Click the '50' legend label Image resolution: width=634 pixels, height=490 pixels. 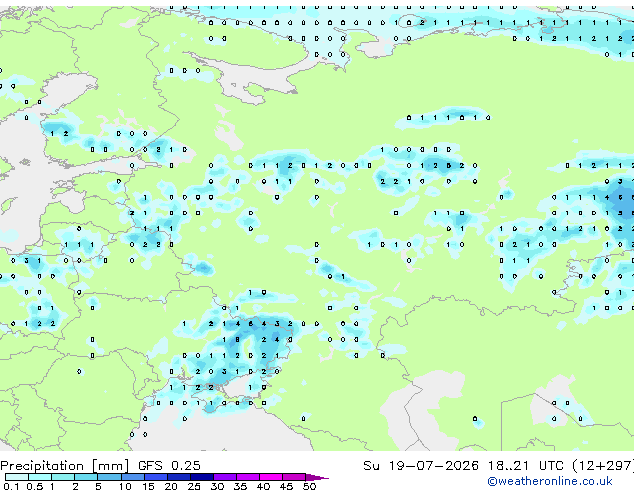point(309,486)
